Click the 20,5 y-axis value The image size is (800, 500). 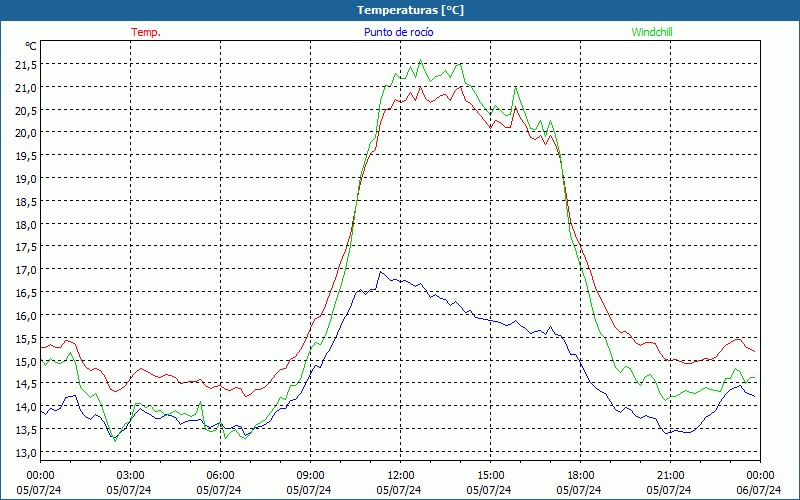point(26,111)
